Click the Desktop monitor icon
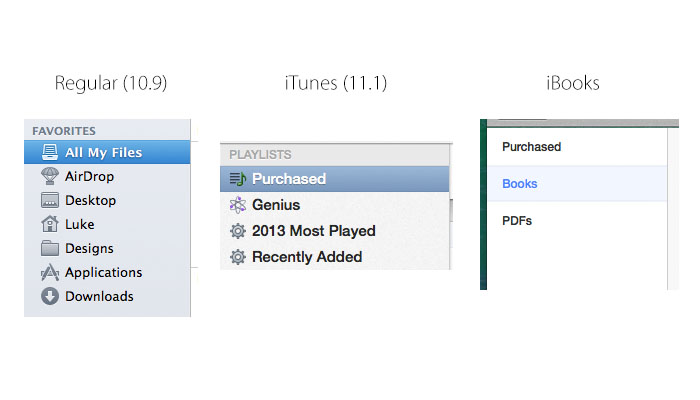 click(x=50, y=200)
